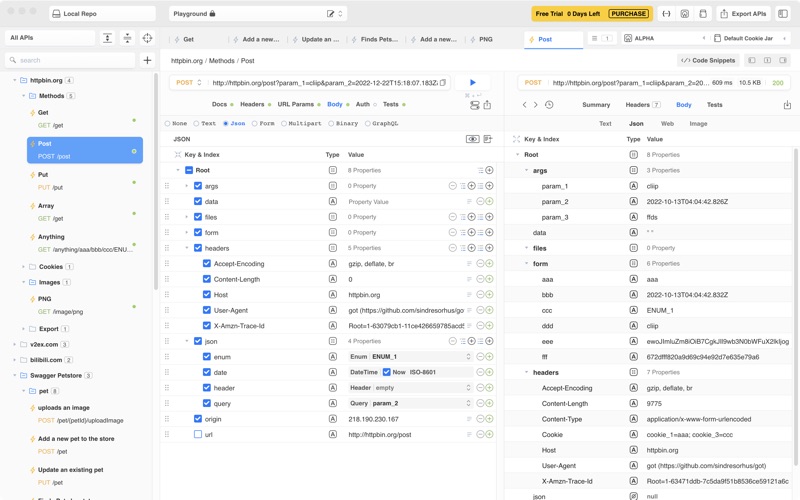This screenshot has width=800, height=500.
Task: Toggle the JSON preview eye icon
Action: (473, 139)
